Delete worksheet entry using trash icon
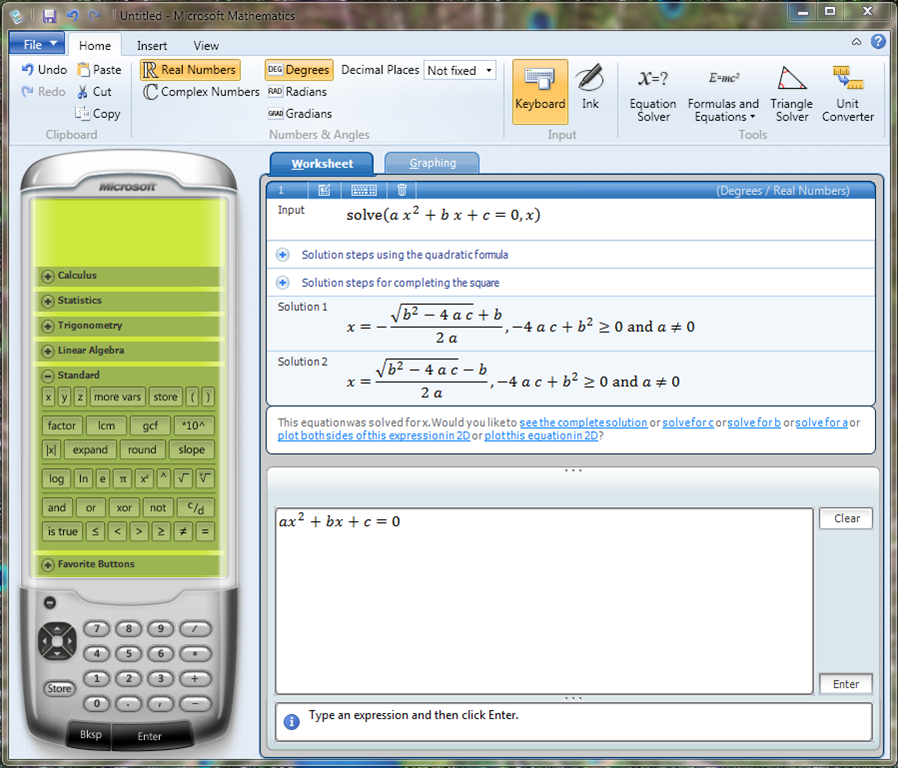 [401, 190]
